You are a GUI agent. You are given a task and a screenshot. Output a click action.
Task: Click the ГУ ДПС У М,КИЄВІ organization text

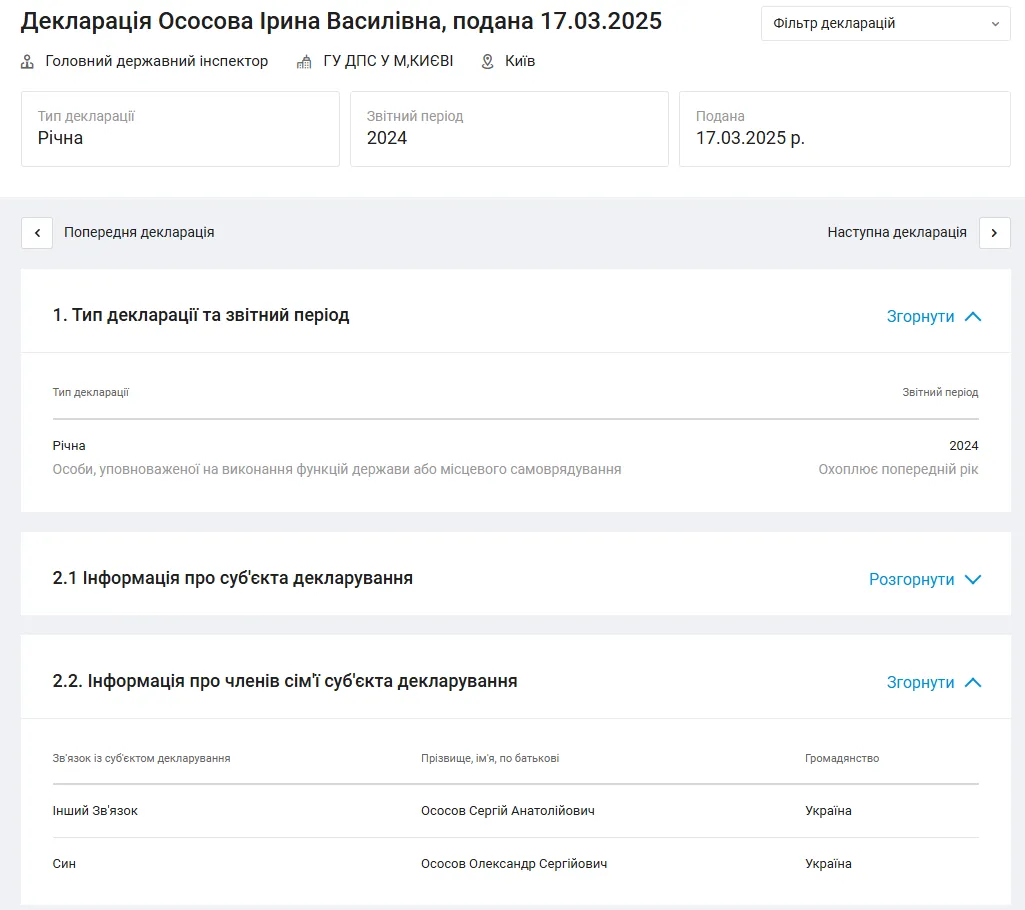pos(388,61)
